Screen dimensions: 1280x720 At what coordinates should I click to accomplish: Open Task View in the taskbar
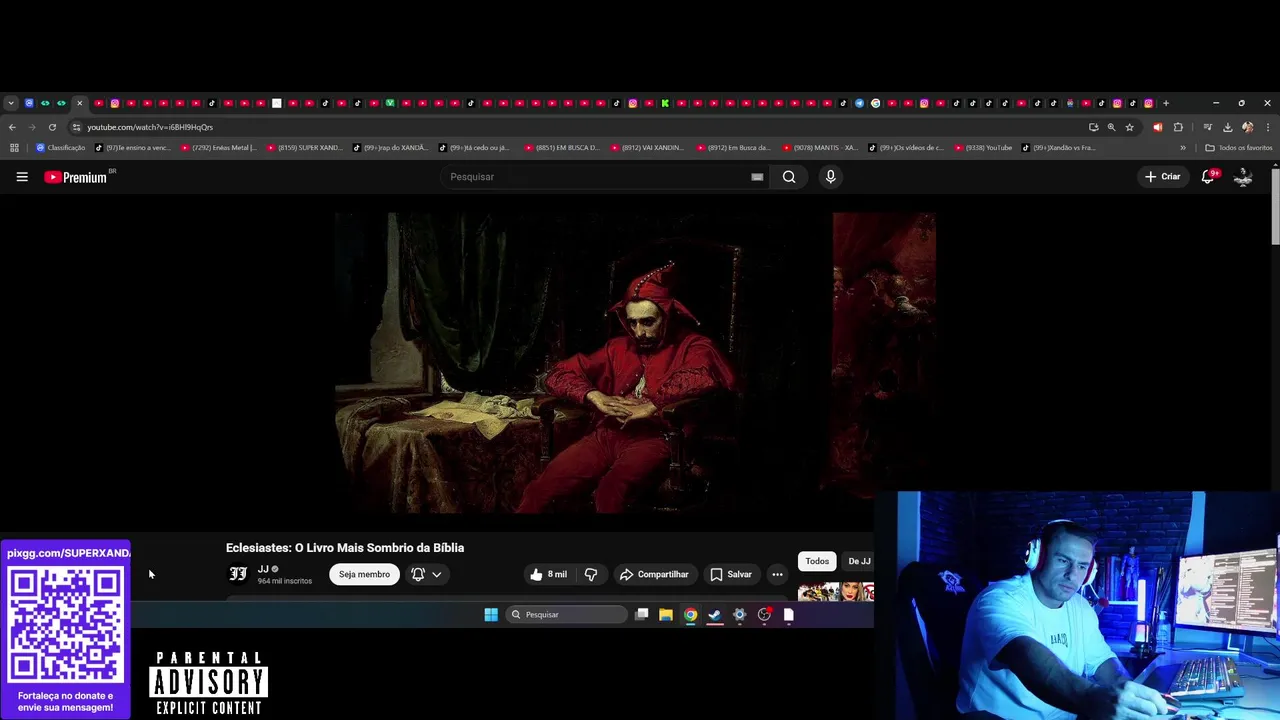click(642, 615)
